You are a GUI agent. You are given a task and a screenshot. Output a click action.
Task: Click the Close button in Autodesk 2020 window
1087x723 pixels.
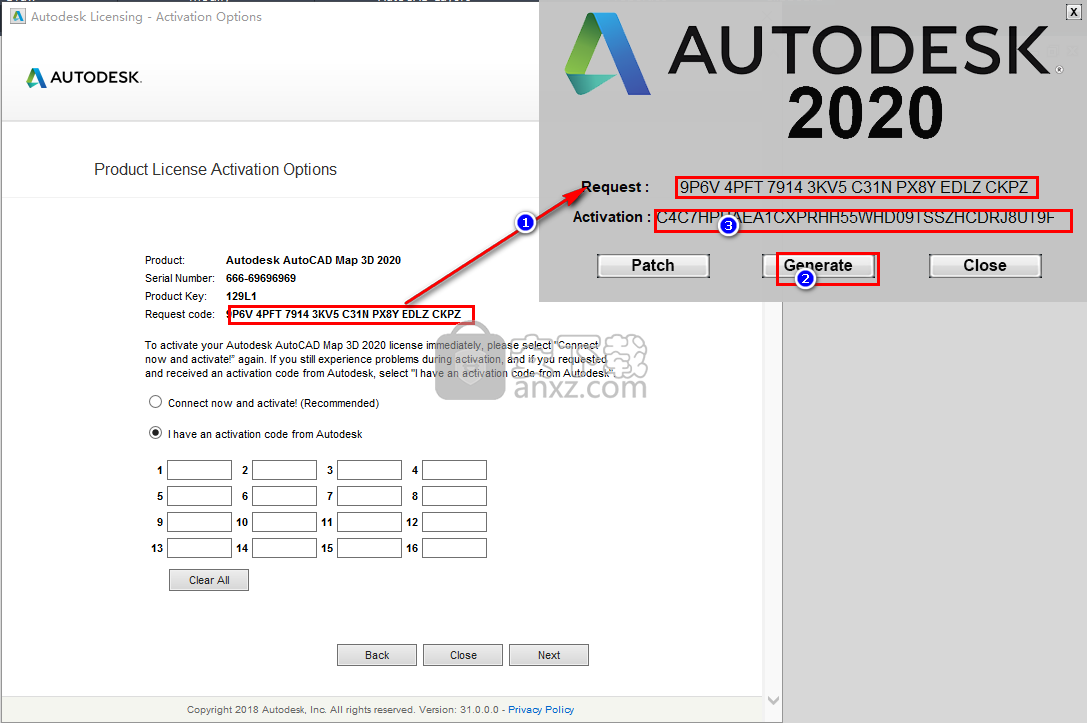pyautogui.click(x=985, y=265)
